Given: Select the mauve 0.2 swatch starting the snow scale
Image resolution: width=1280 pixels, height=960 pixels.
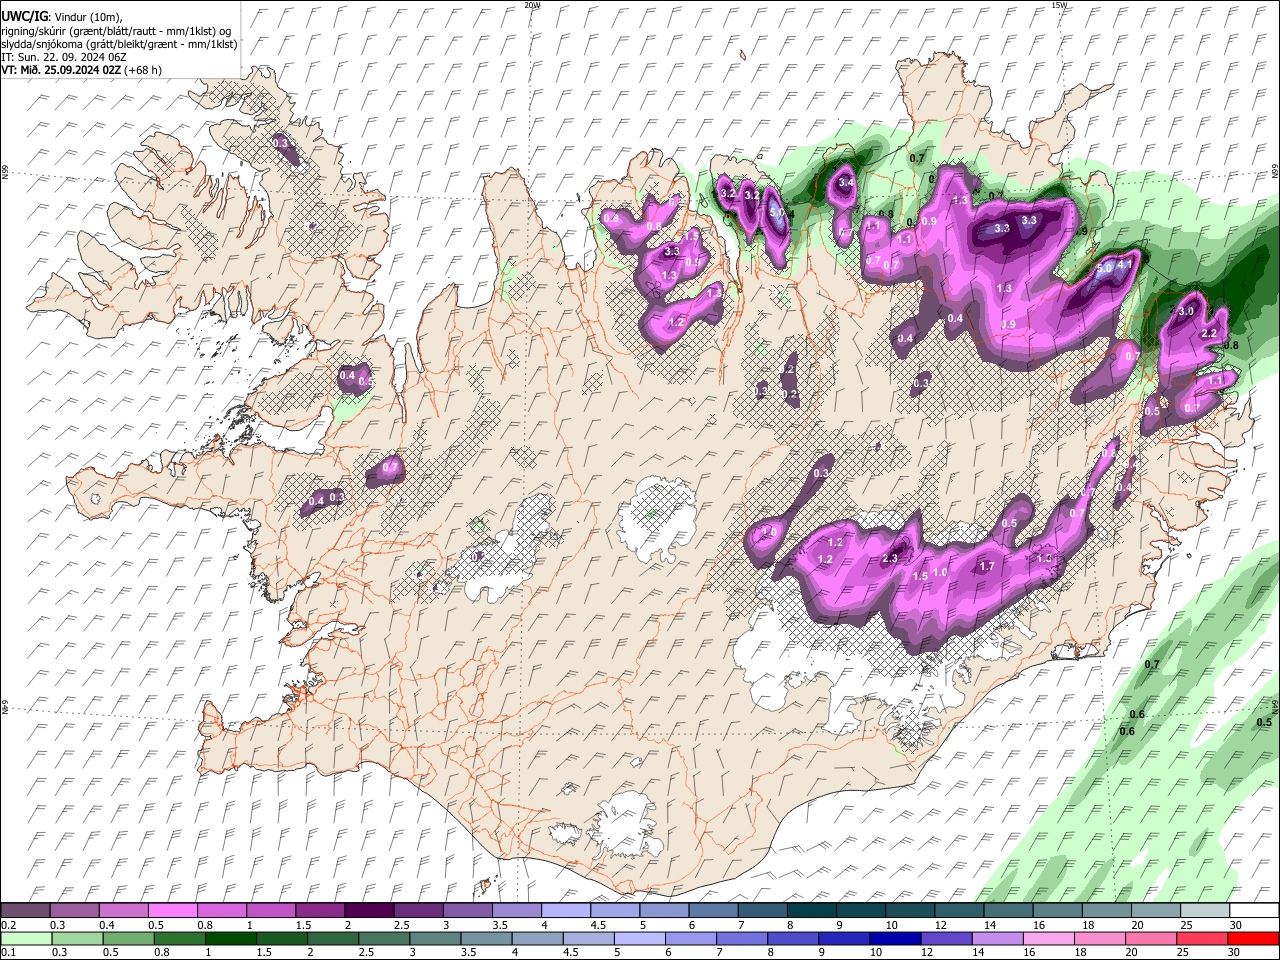Looking at the screenshot, I should [x=25, y=911].
